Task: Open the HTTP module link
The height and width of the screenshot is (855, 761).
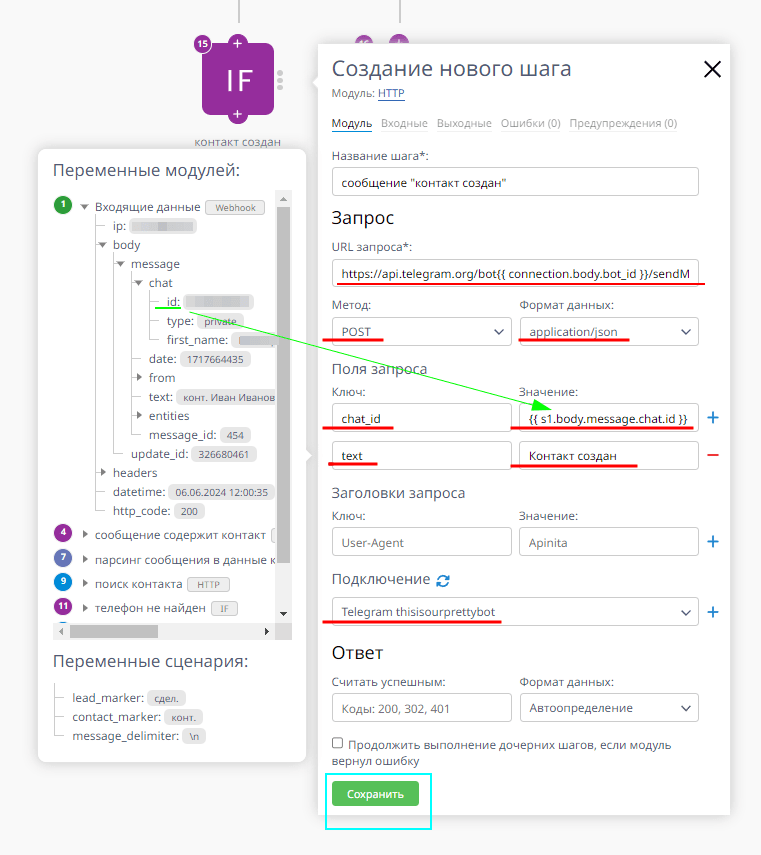Action: (390, 93)
